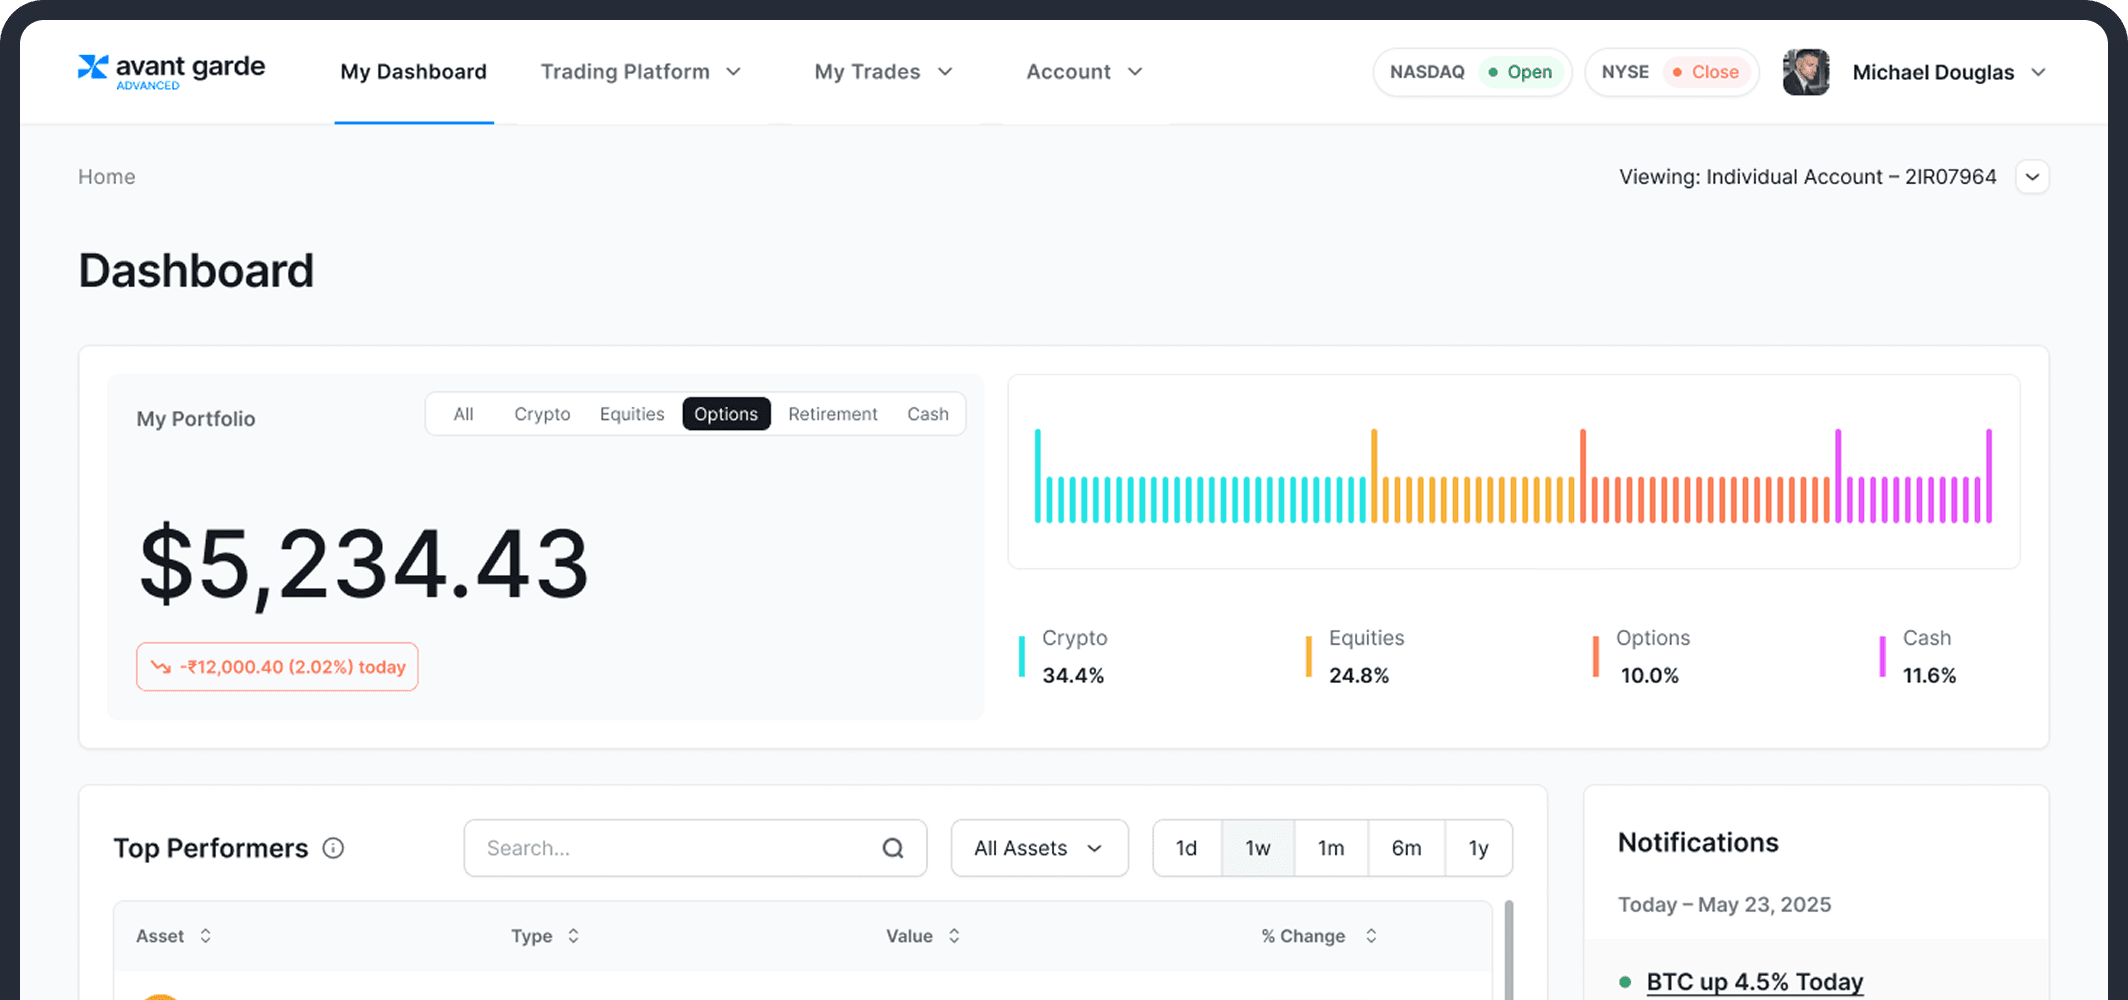
Task: Expand the account selector for Individual Account
Action: click(2032, 176)
